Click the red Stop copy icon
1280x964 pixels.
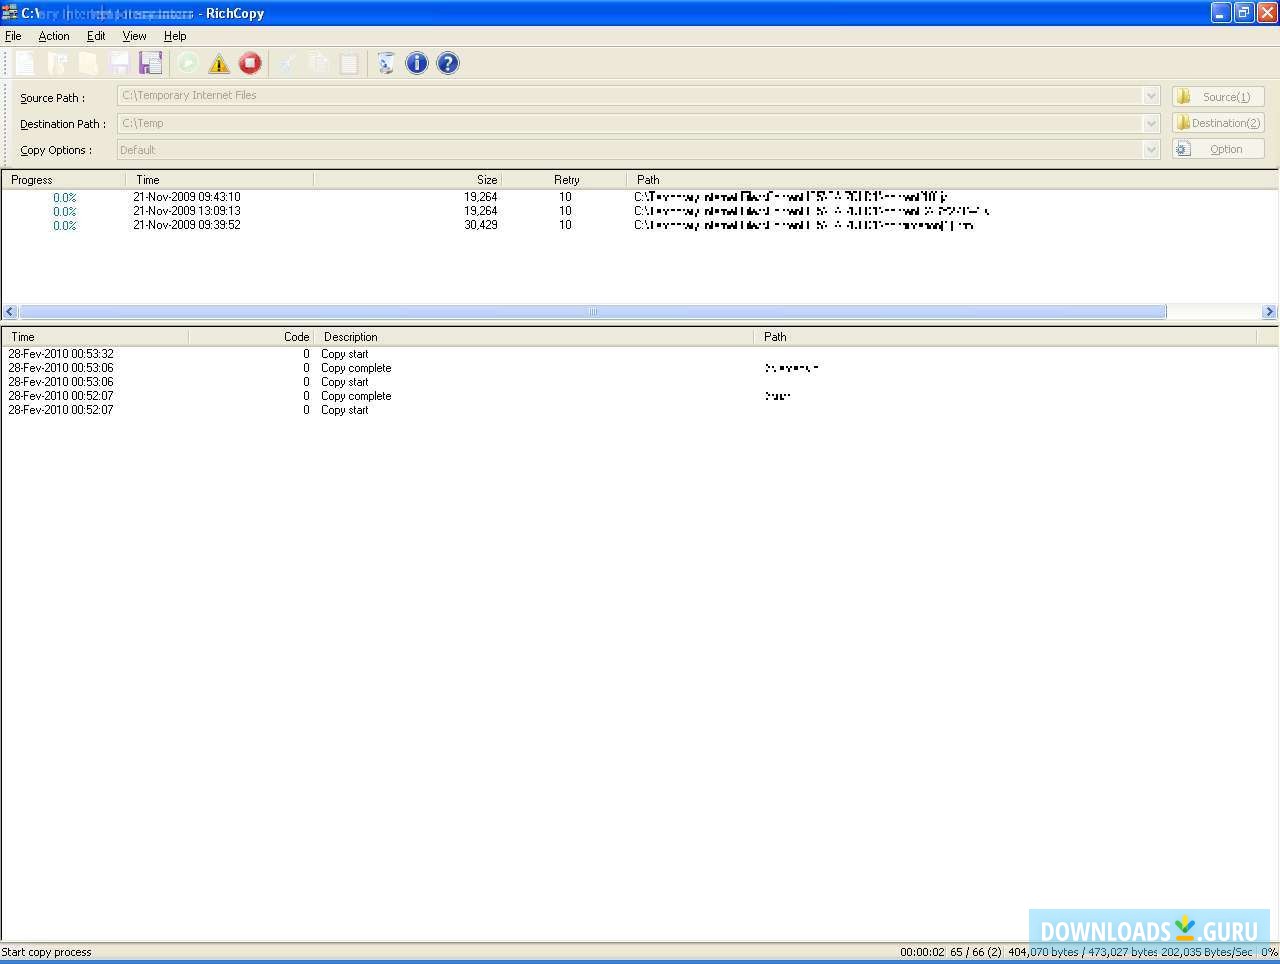coord(250,63)
